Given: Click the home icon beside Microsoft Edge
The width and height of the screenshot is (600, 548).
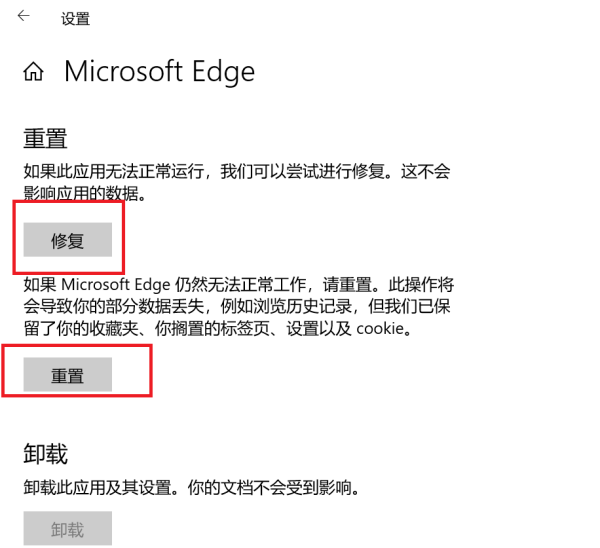Looking at the screenshot, I should pos(34,72).
